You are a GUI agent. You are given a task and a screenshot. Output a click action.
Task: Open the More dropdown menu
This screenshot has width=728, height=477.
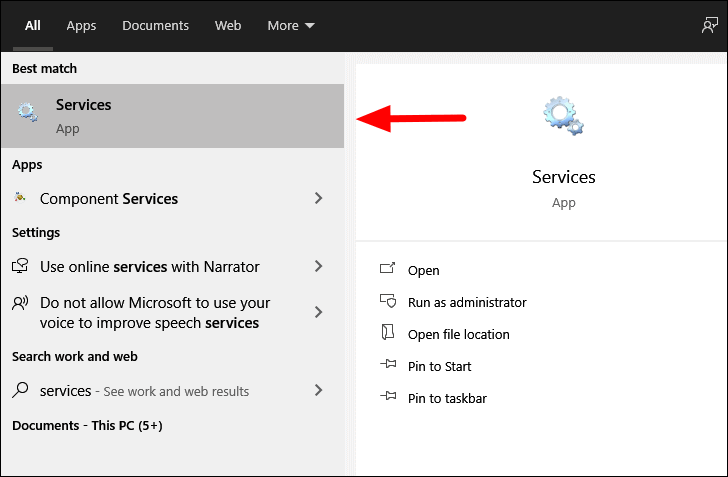[x=291, y=26]
